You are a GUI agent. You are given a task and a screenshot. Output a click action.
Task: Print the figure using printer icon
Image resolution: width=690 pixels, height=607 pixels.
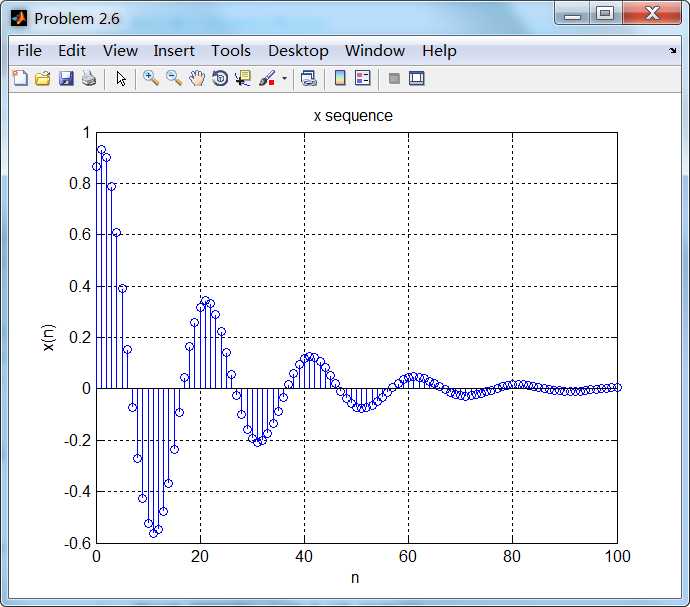pyautogui.click(x=89, y=78)
